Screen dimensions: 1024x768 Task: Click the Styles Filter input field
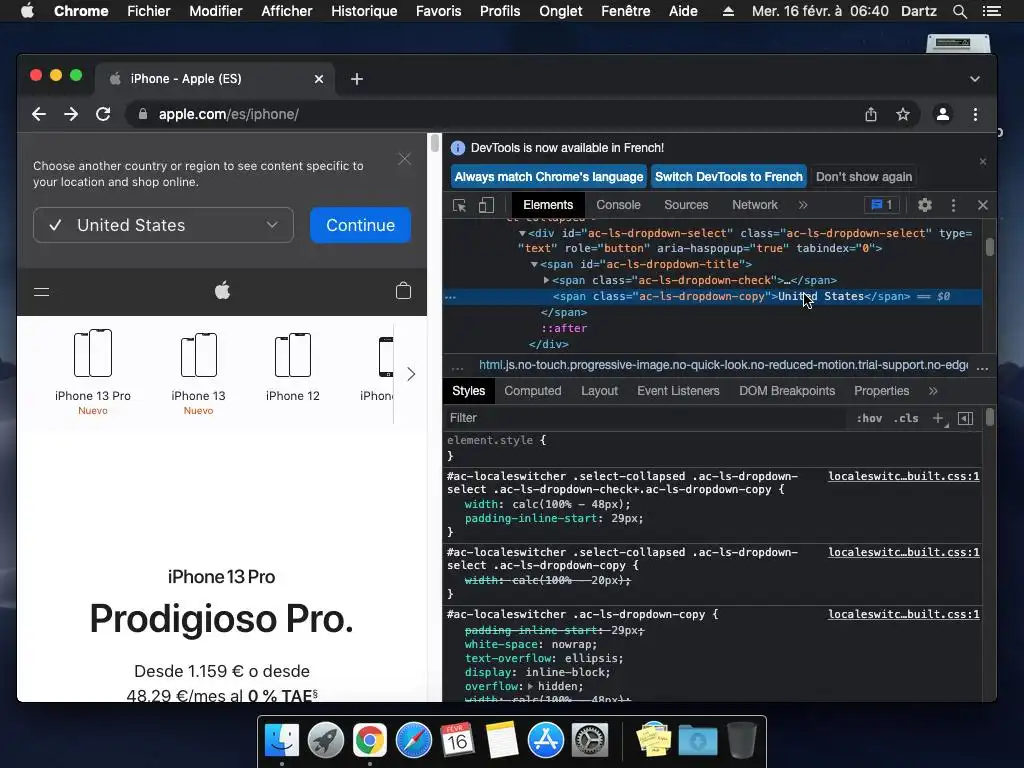647,418
